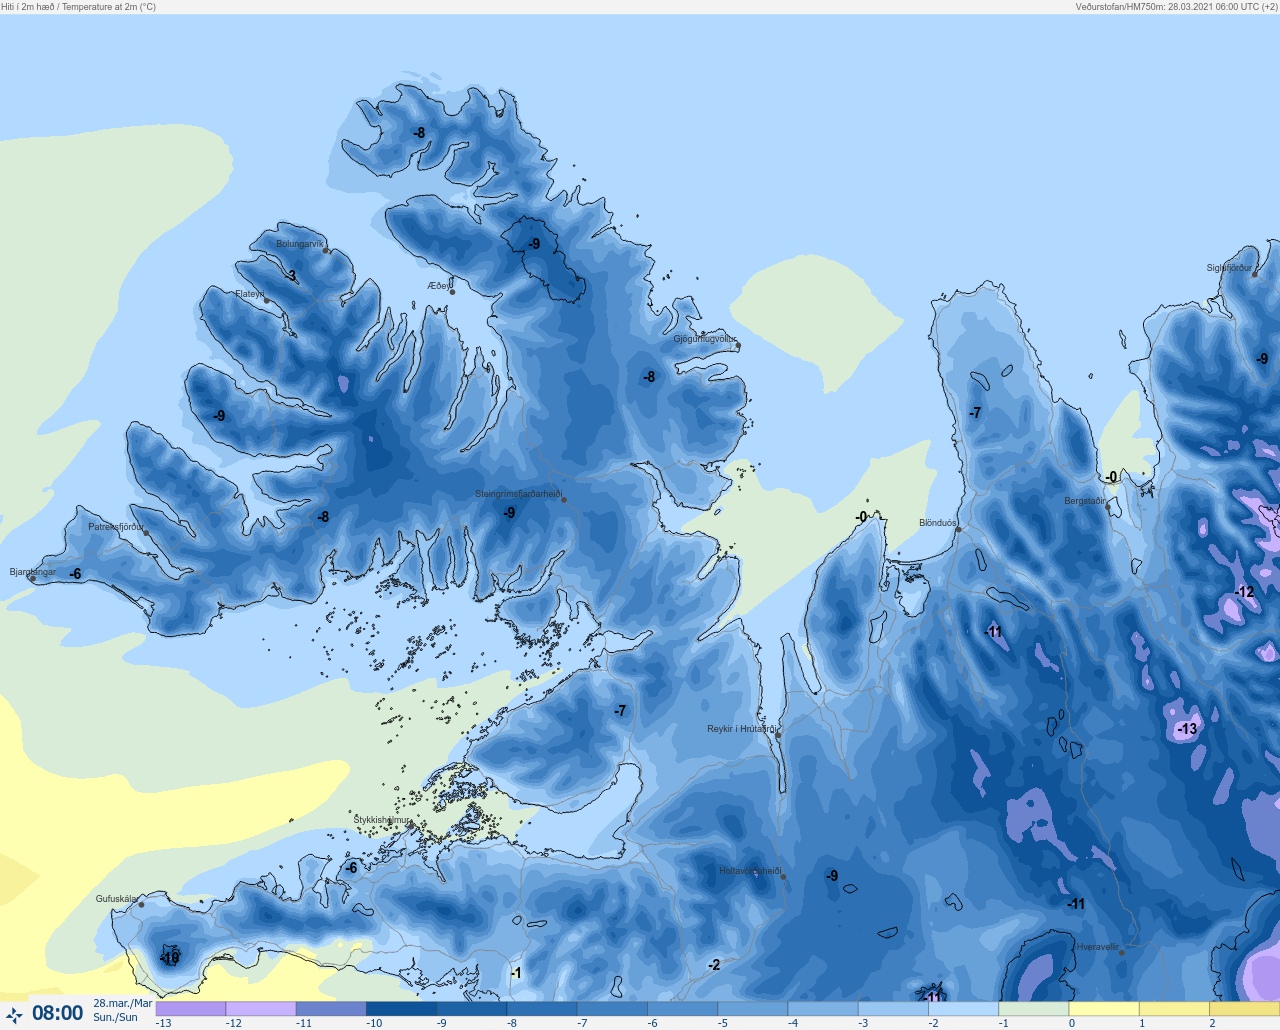The image size is (1280, 1030).
Task: Click the -9 value below Siglufjörður
Action: (x=1262, y=359)
